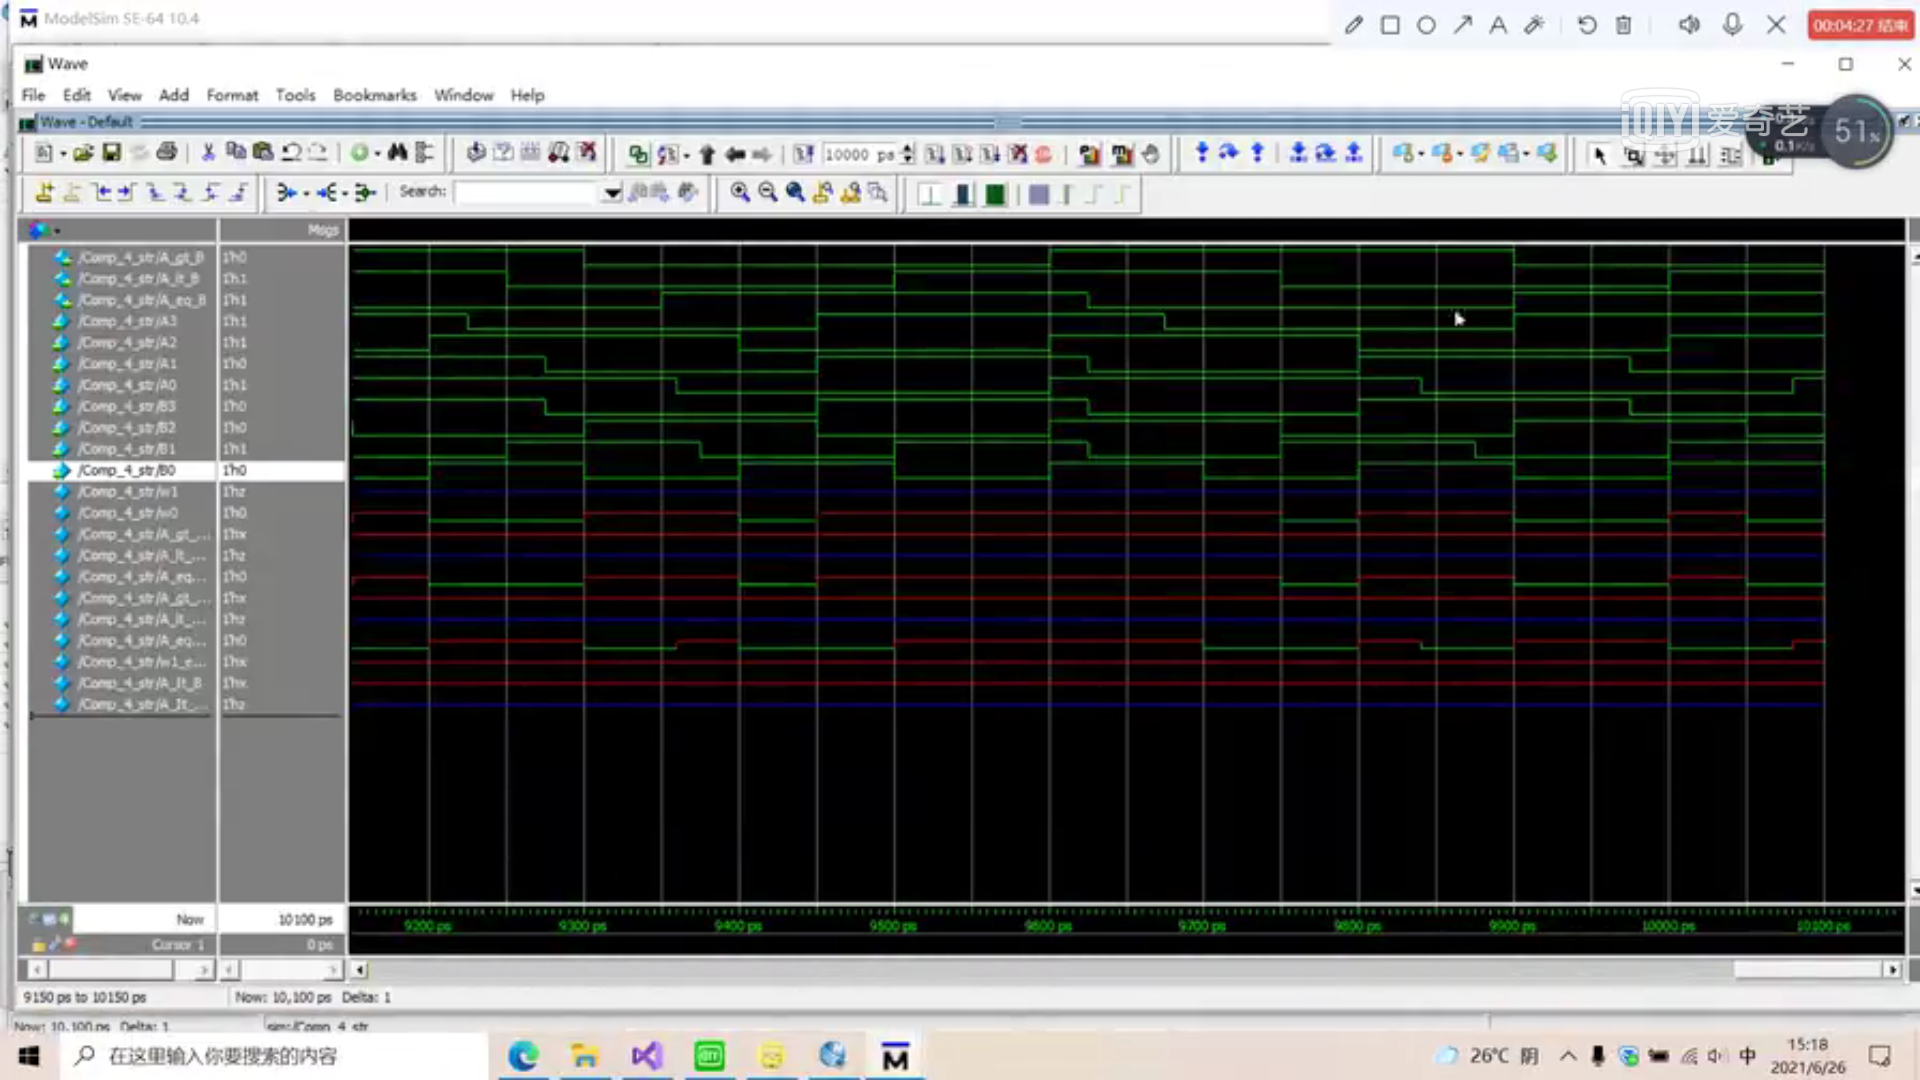Increase the run length stepper value
The height and width of the screenshot is (1080, 1920).
[908, 148]
